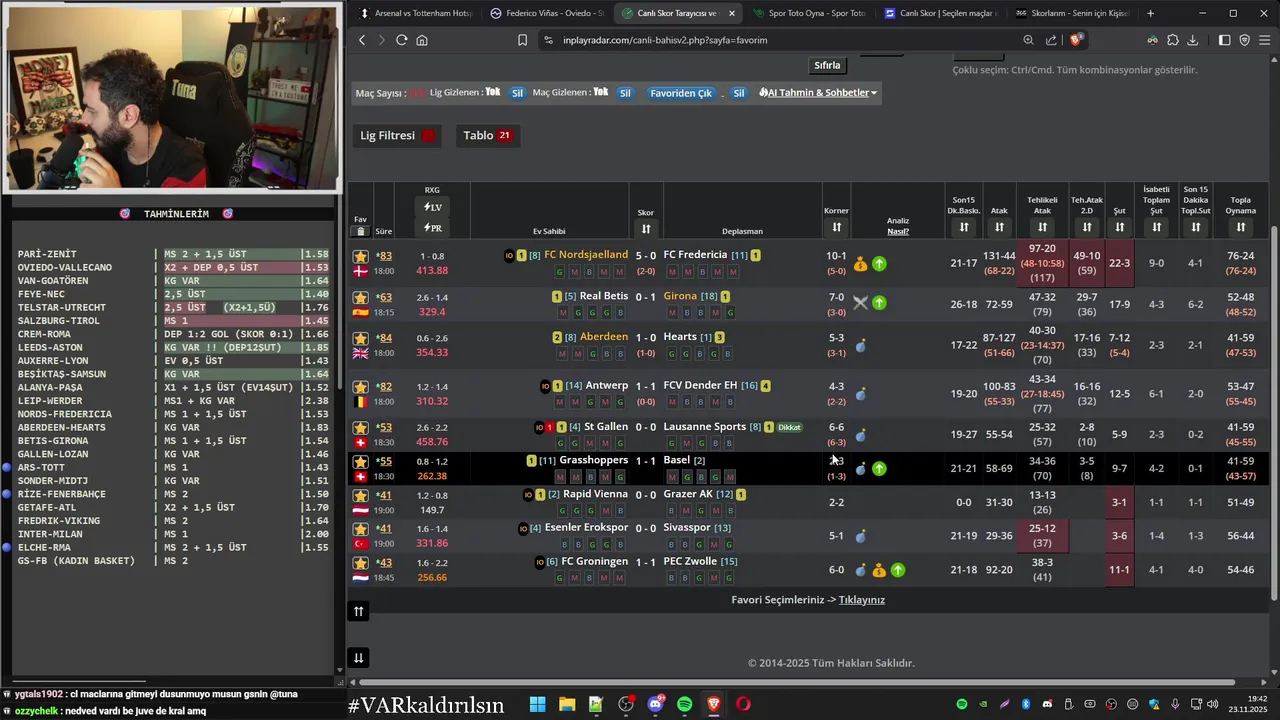
Task: Toggle the favorite star for Esenler Erokspor row
Action: [361, 529]
